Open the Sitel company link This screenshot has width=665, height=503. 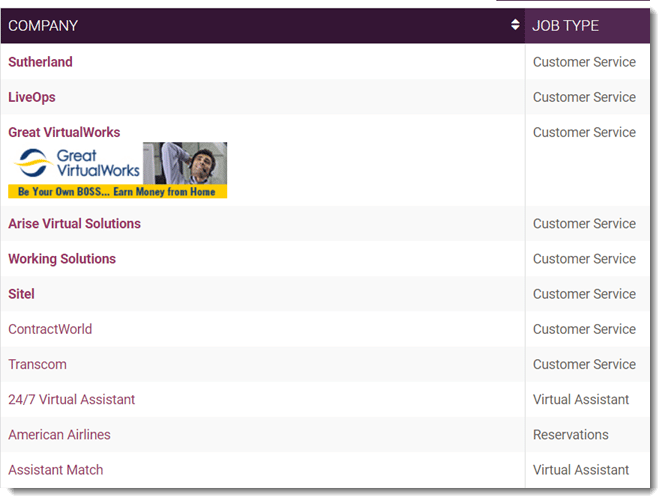tap(21, 294)
